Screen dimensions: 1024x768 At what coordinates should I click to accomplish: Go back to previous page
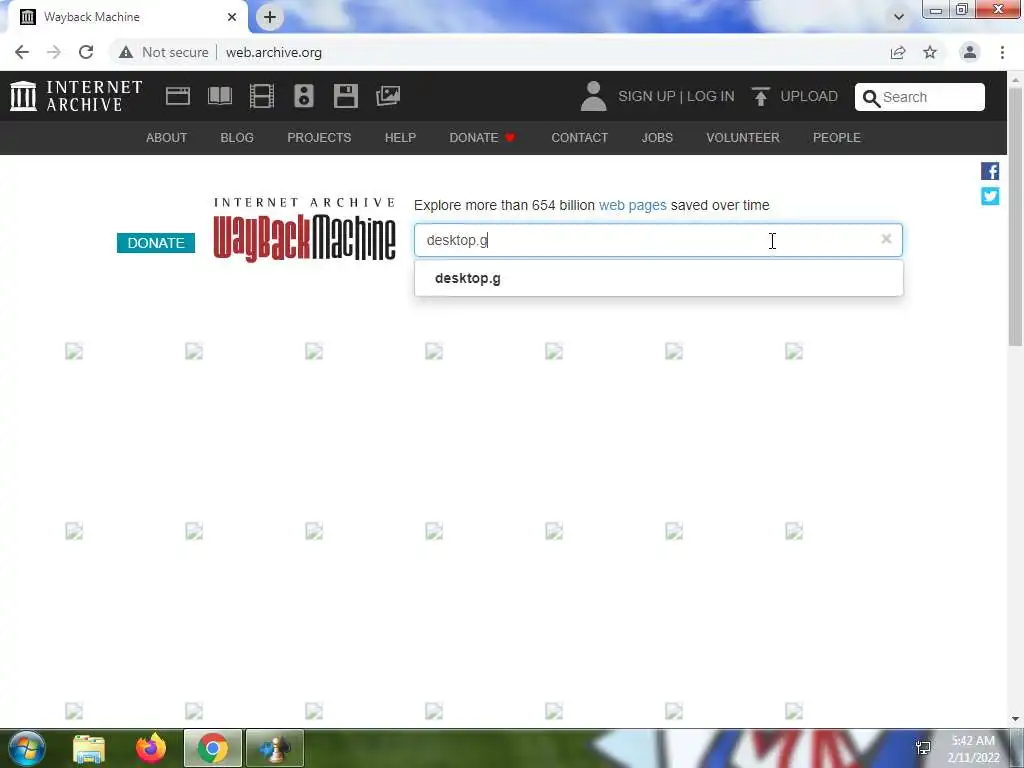pyautogui.click(x=22, y=52)
